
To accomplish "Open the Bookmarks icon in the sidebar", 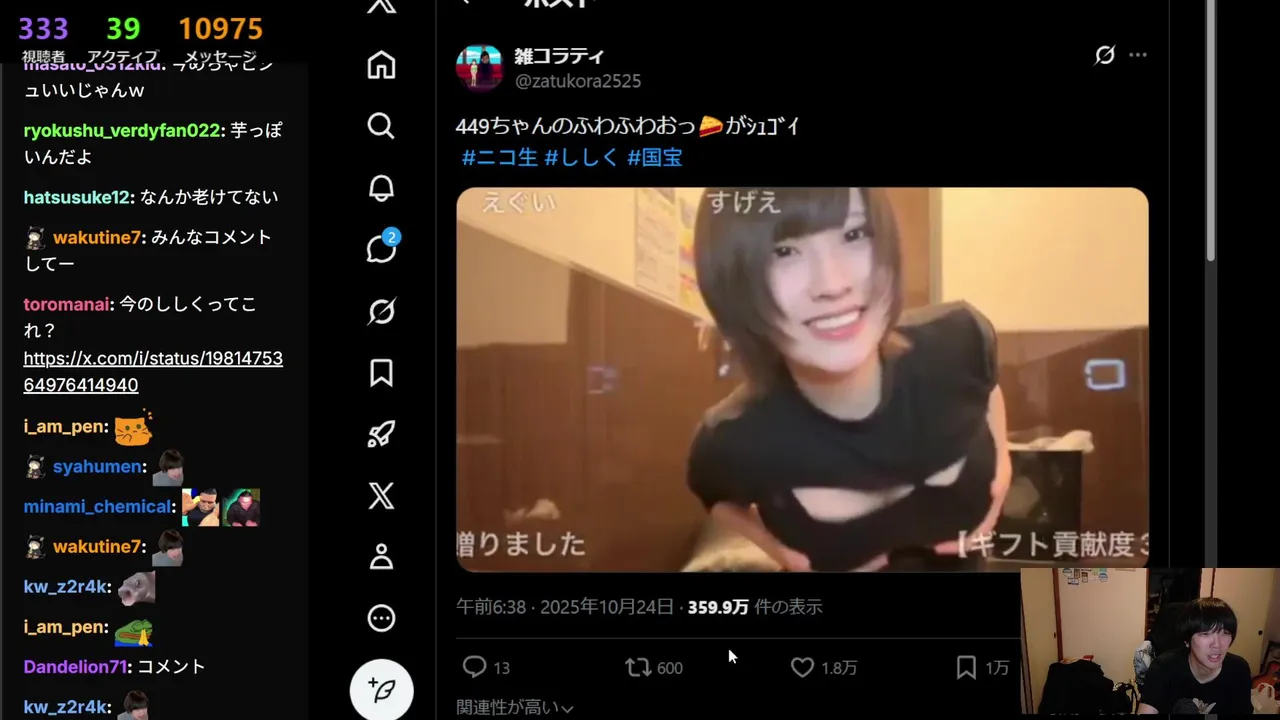I will click(381, 373).
